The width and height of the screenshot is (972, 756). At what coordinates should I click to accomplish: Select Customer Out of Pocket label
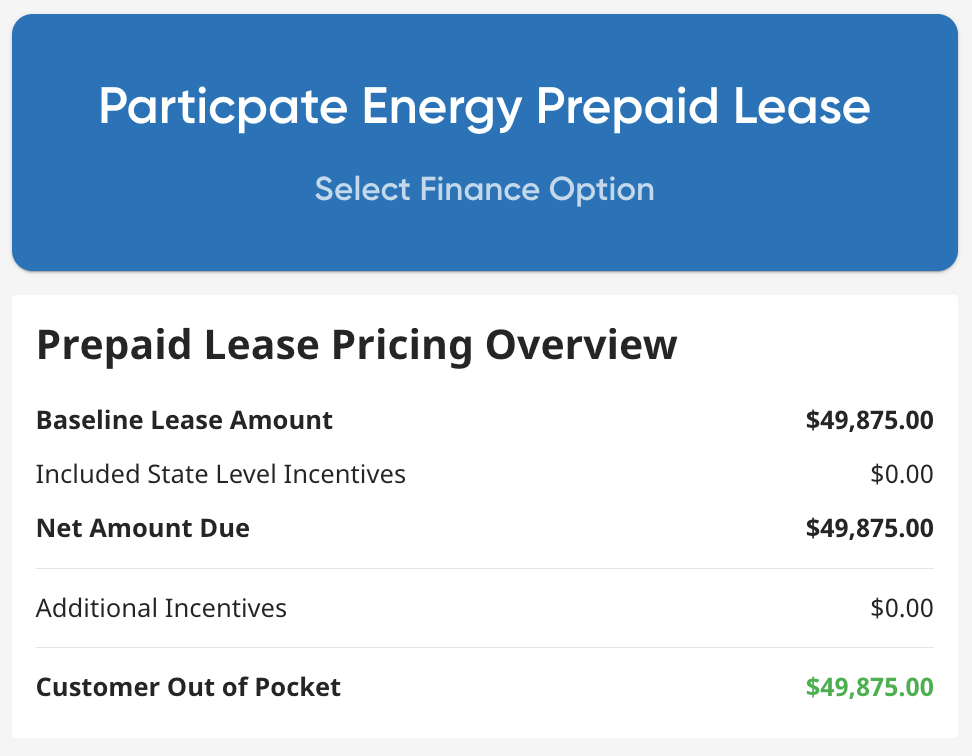pos(188,688)
